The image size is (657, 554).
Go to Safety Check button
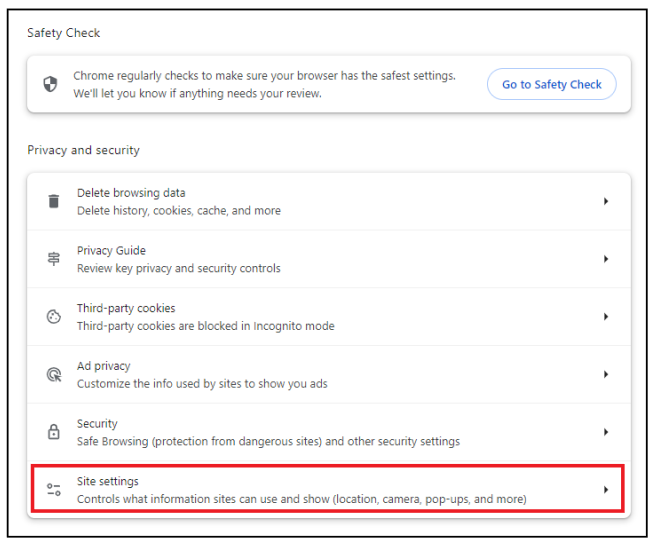tap(551, 84)
